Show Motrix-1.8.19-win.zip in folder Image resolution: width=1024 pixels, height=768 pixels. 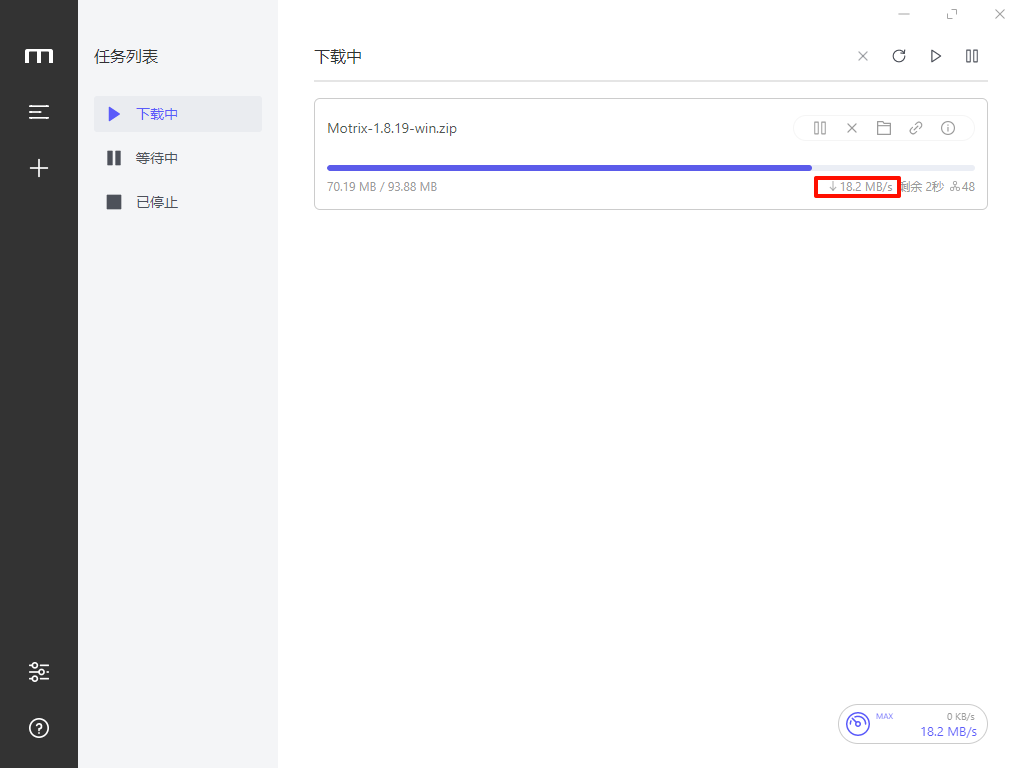(x=884, y=128)
